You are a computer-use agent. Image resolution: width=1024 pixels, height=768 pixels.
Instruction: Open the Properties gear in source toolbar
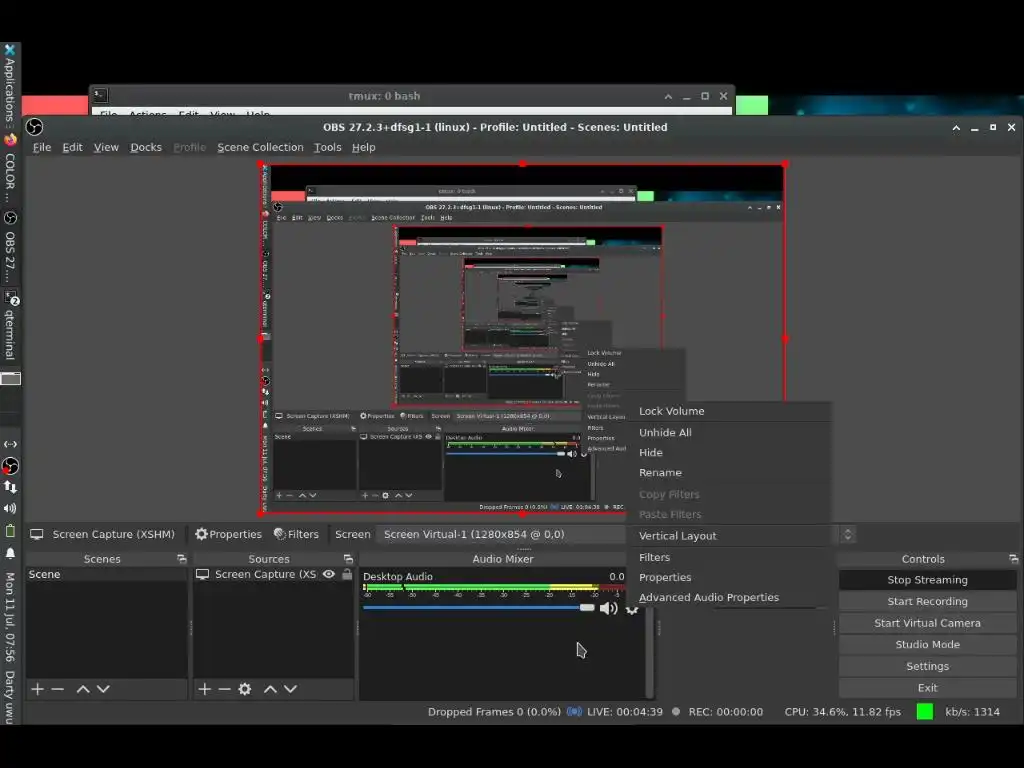[x=229, y=534]
